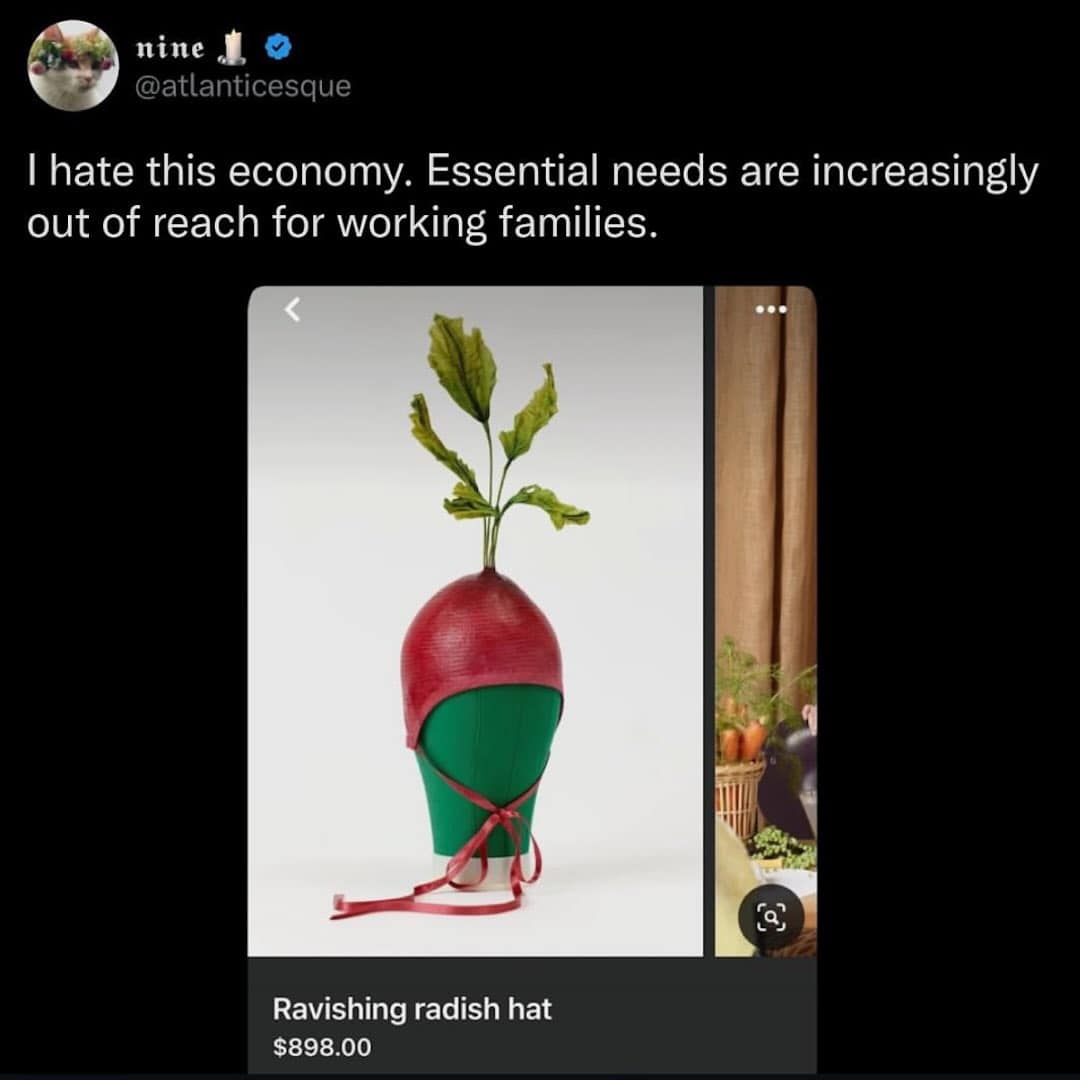Open the @atlanticesque profile handle
This screenshot has width=1080, height=1080.
click(x=242, y=86)
